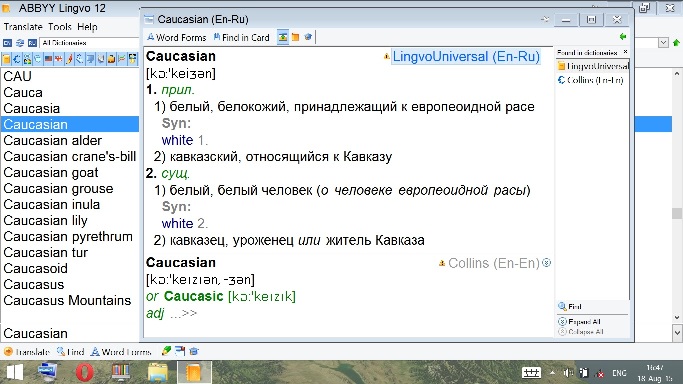683x384 pixels.
Task: Click the green up arrow in main window
Action: point(676,43)
